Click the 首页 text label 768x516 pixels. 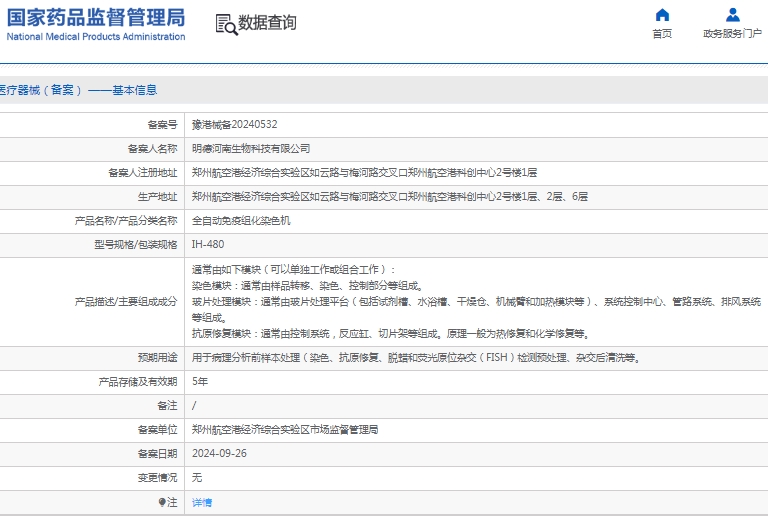click(662, 34)
